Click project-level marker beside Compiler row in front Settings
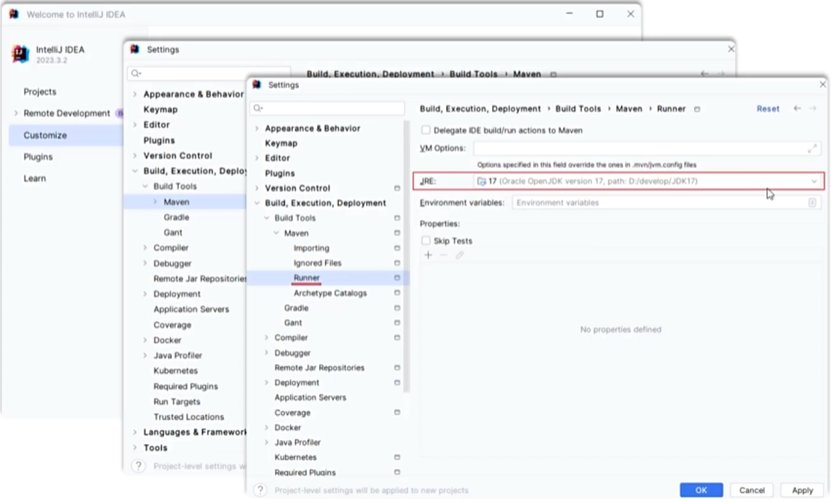This screenshot has width=831, height=502. pos(397,338)
